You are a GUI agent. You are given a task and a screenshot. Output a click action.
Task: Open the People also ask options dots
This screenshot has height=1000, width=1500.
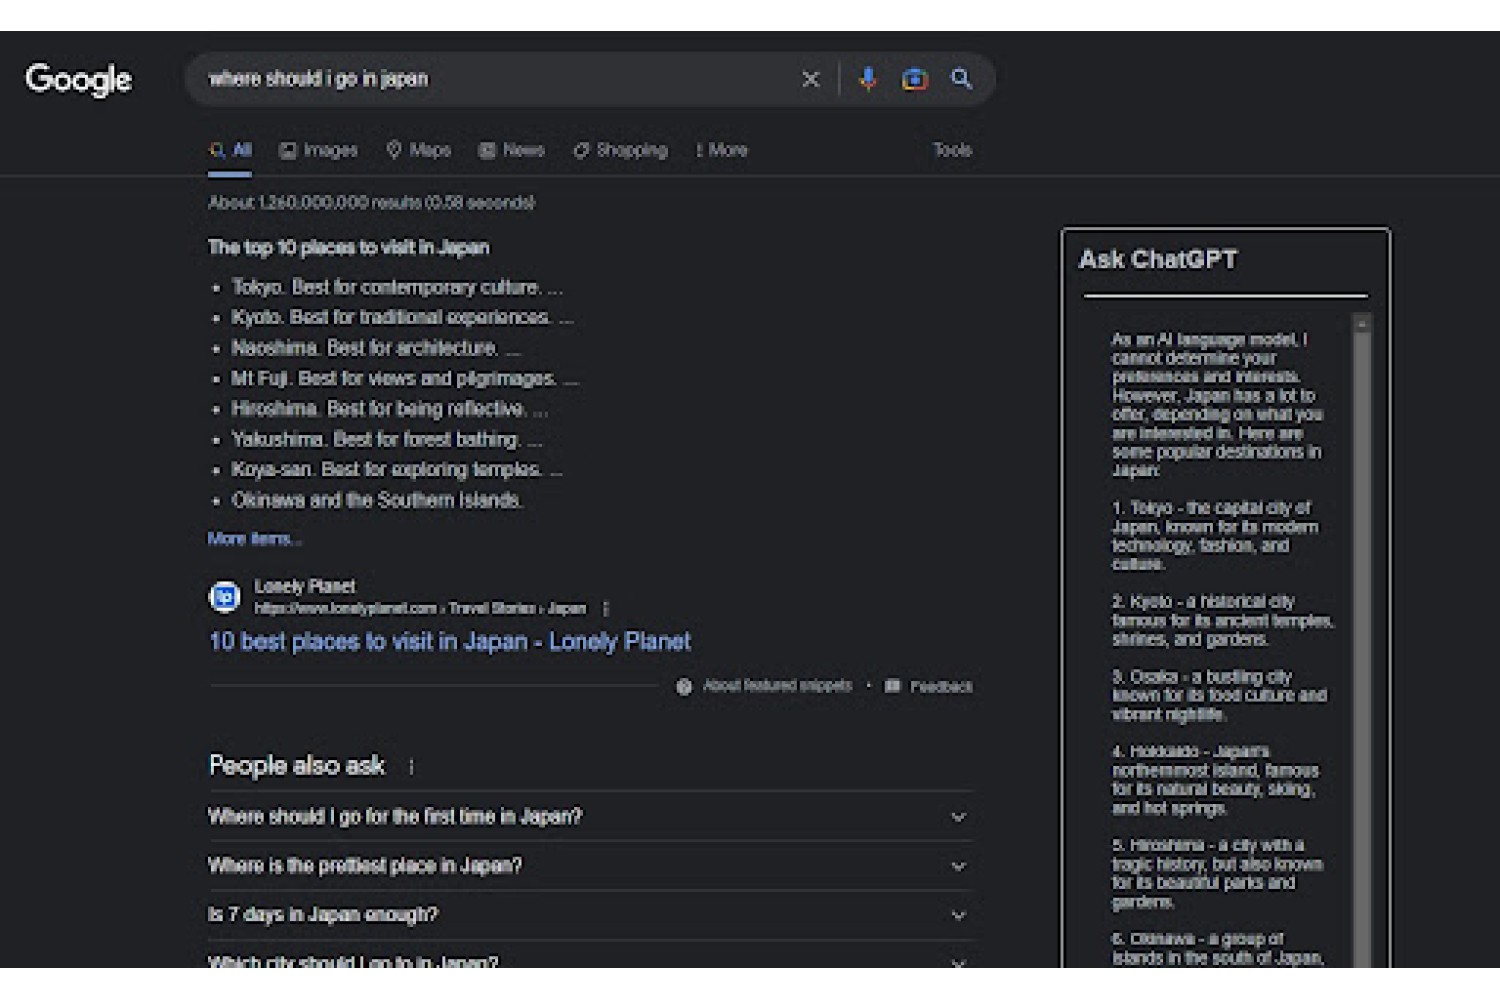411,767
